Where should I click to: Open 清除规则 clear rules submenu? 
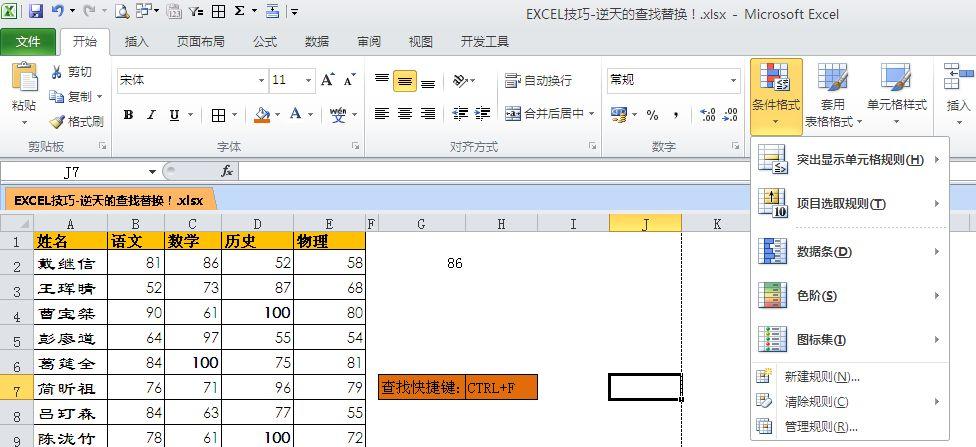[x=850, y=402]
